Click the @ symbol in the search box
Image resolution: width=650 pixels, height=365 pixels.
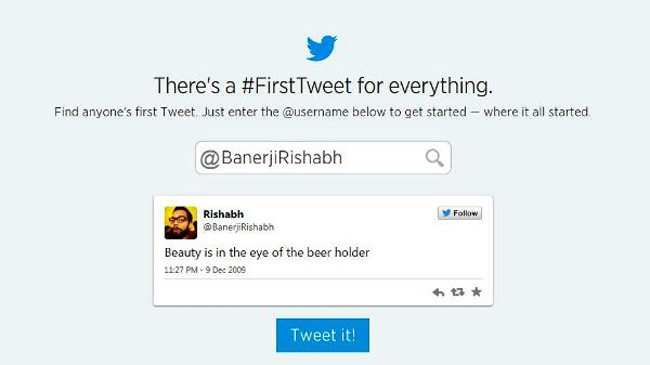click(x=210, y=159)
